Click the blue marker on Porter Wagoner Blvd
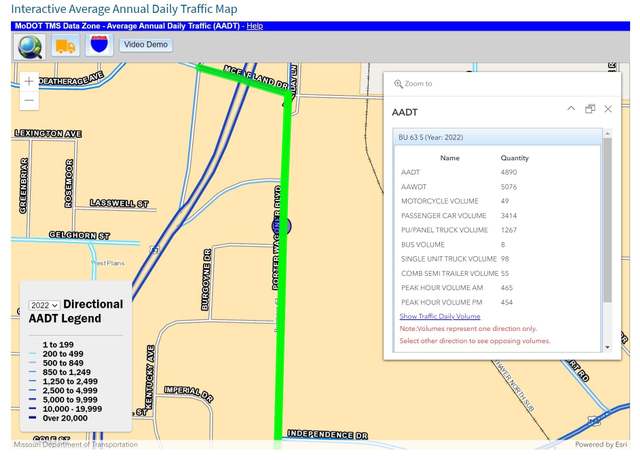This screenshot has width=640, height=460. pyautogui.click(x=282, y=226)
